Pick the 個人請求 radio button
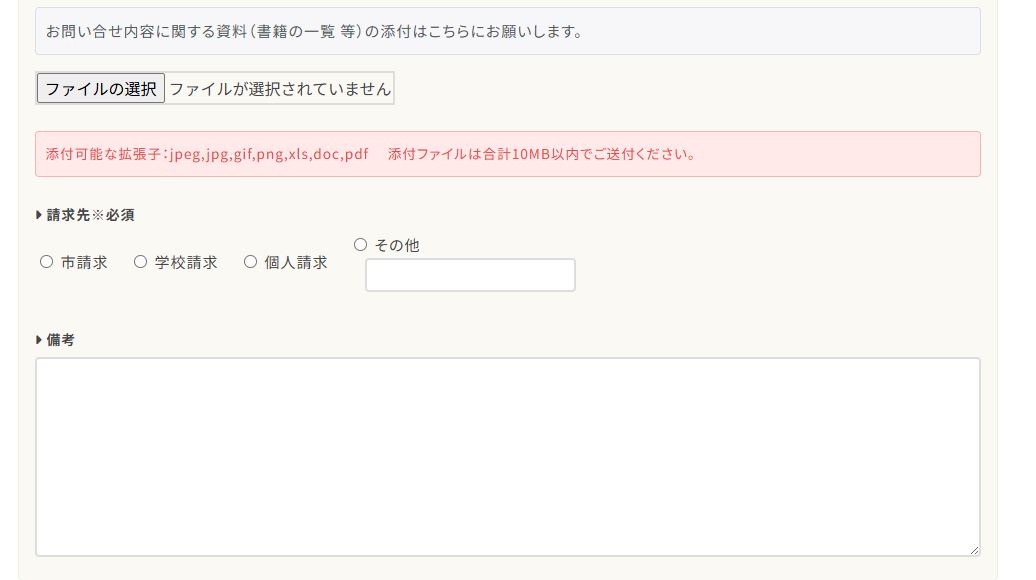 click(250, 262)
